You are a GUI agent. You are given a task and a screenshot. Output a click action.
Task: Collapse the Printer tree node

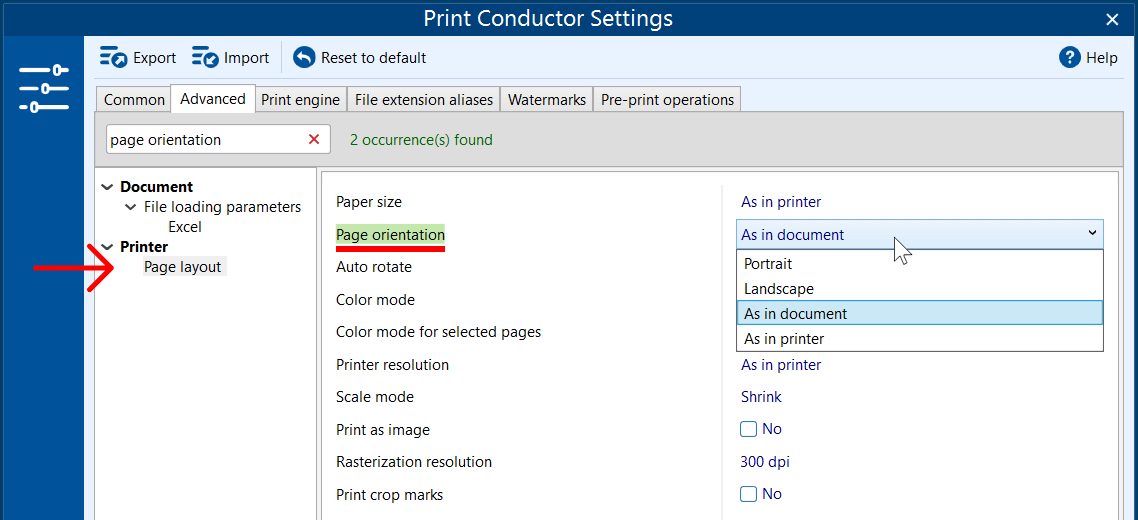pyautogui.click(x=107, y=247)
